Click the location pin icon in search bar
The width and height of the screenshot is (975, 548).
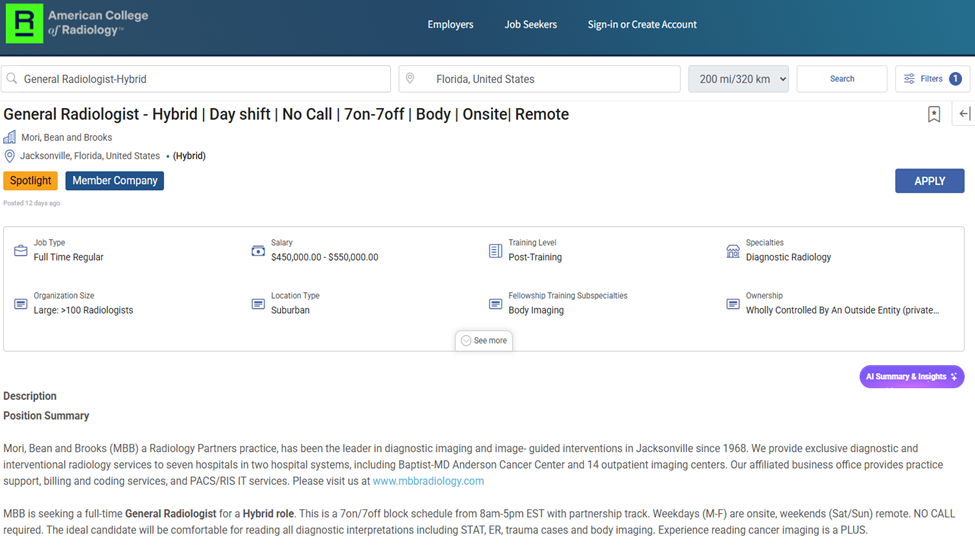[410, 79]
